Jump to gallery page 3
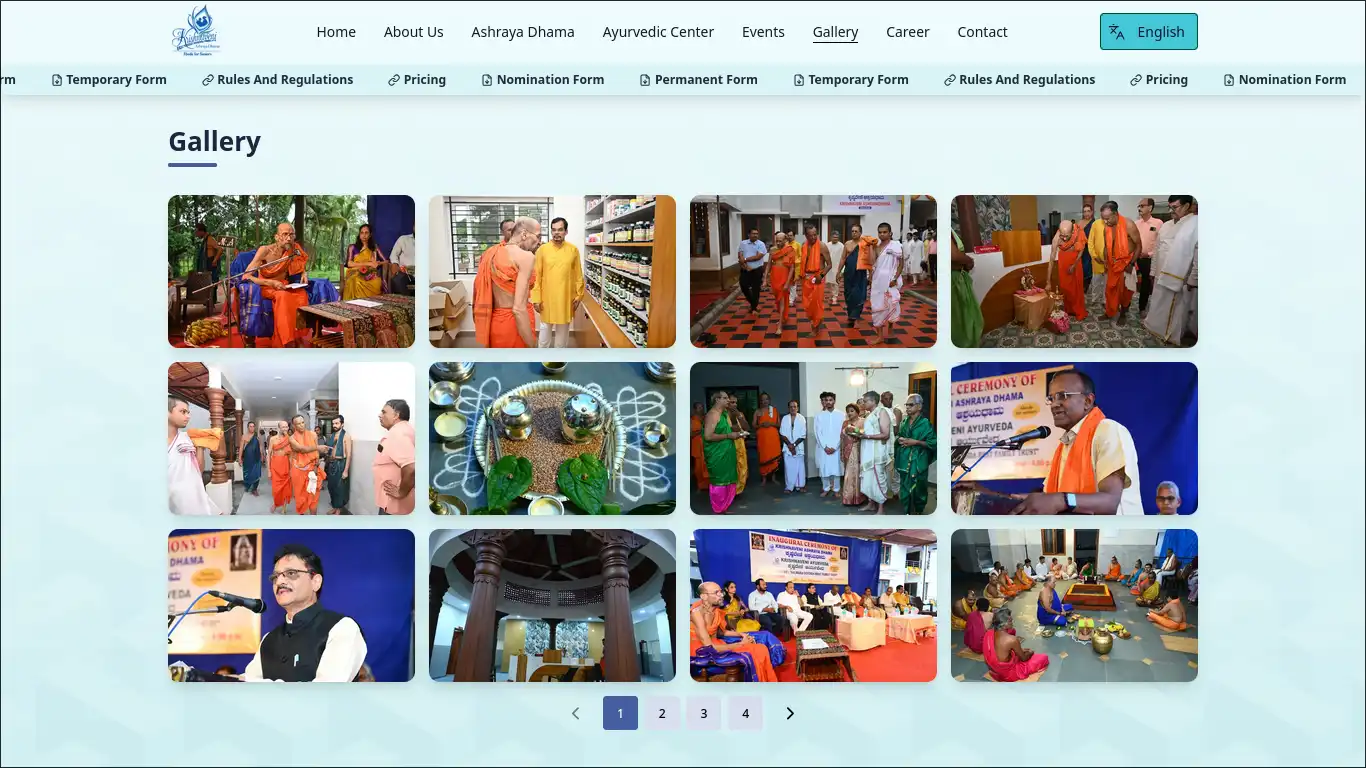The image size is (1366, 768). (704, 713)
